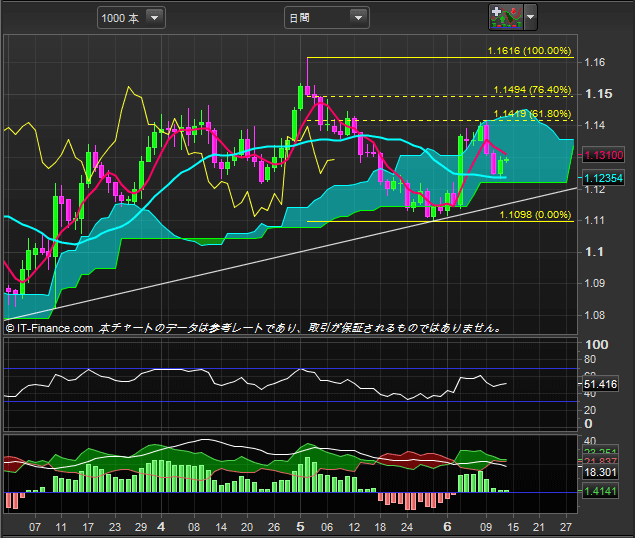Click the month 6 marker on time axis
This screenshot has width=635, height=538.
(447, 527)
